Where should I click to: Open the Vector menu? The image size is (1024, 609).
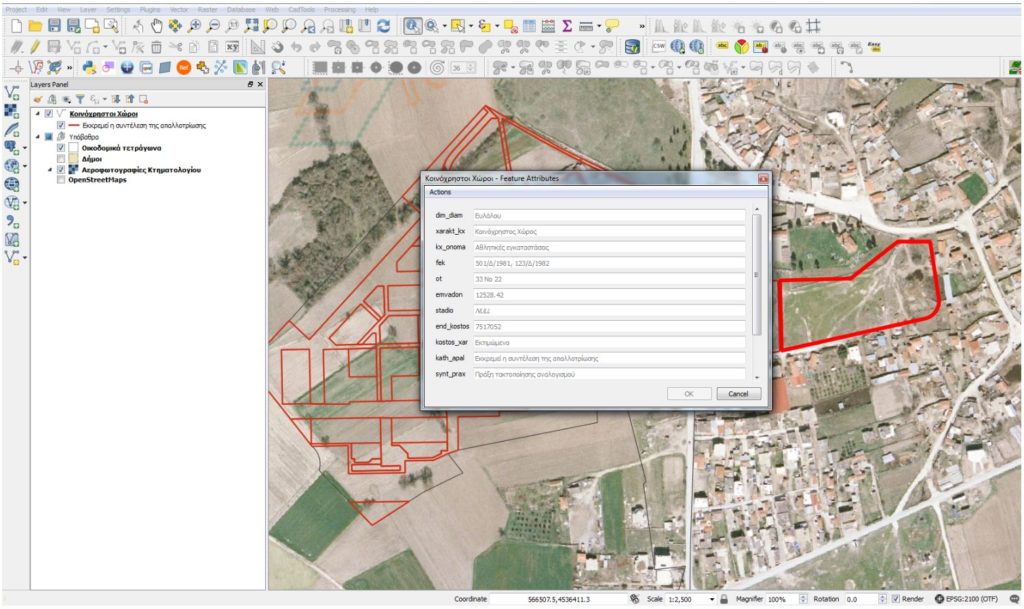pyautogui.click(x=179, y=8)
